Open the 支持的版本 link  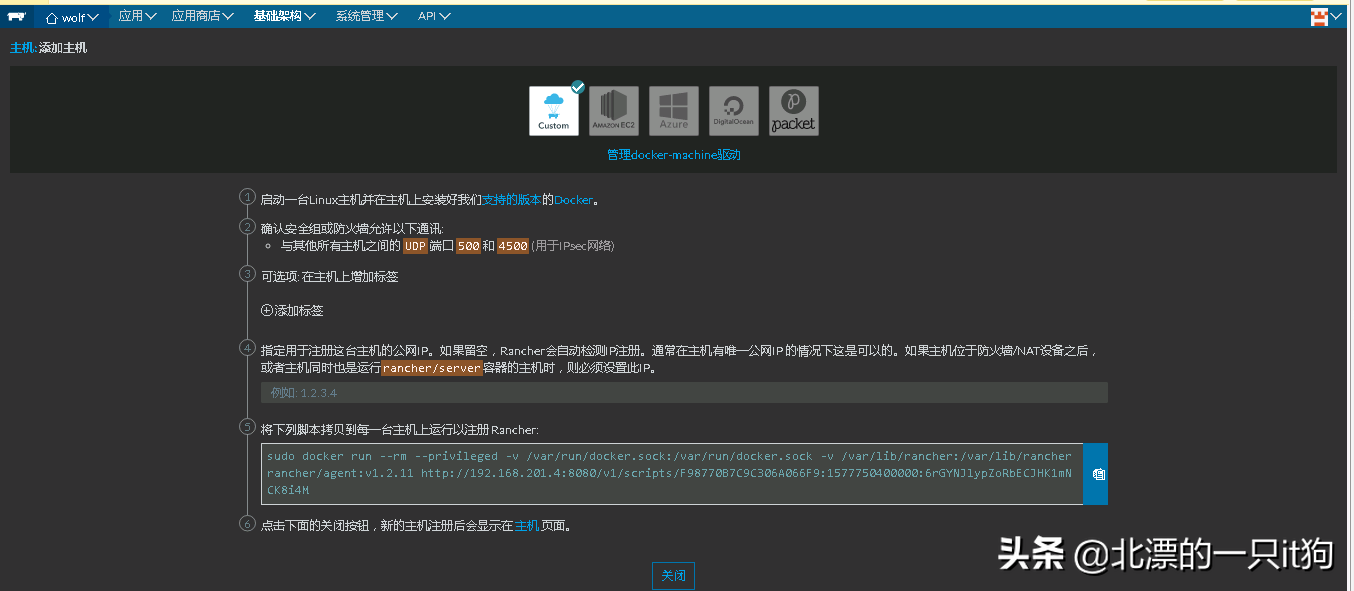click(x=511, y=199)
